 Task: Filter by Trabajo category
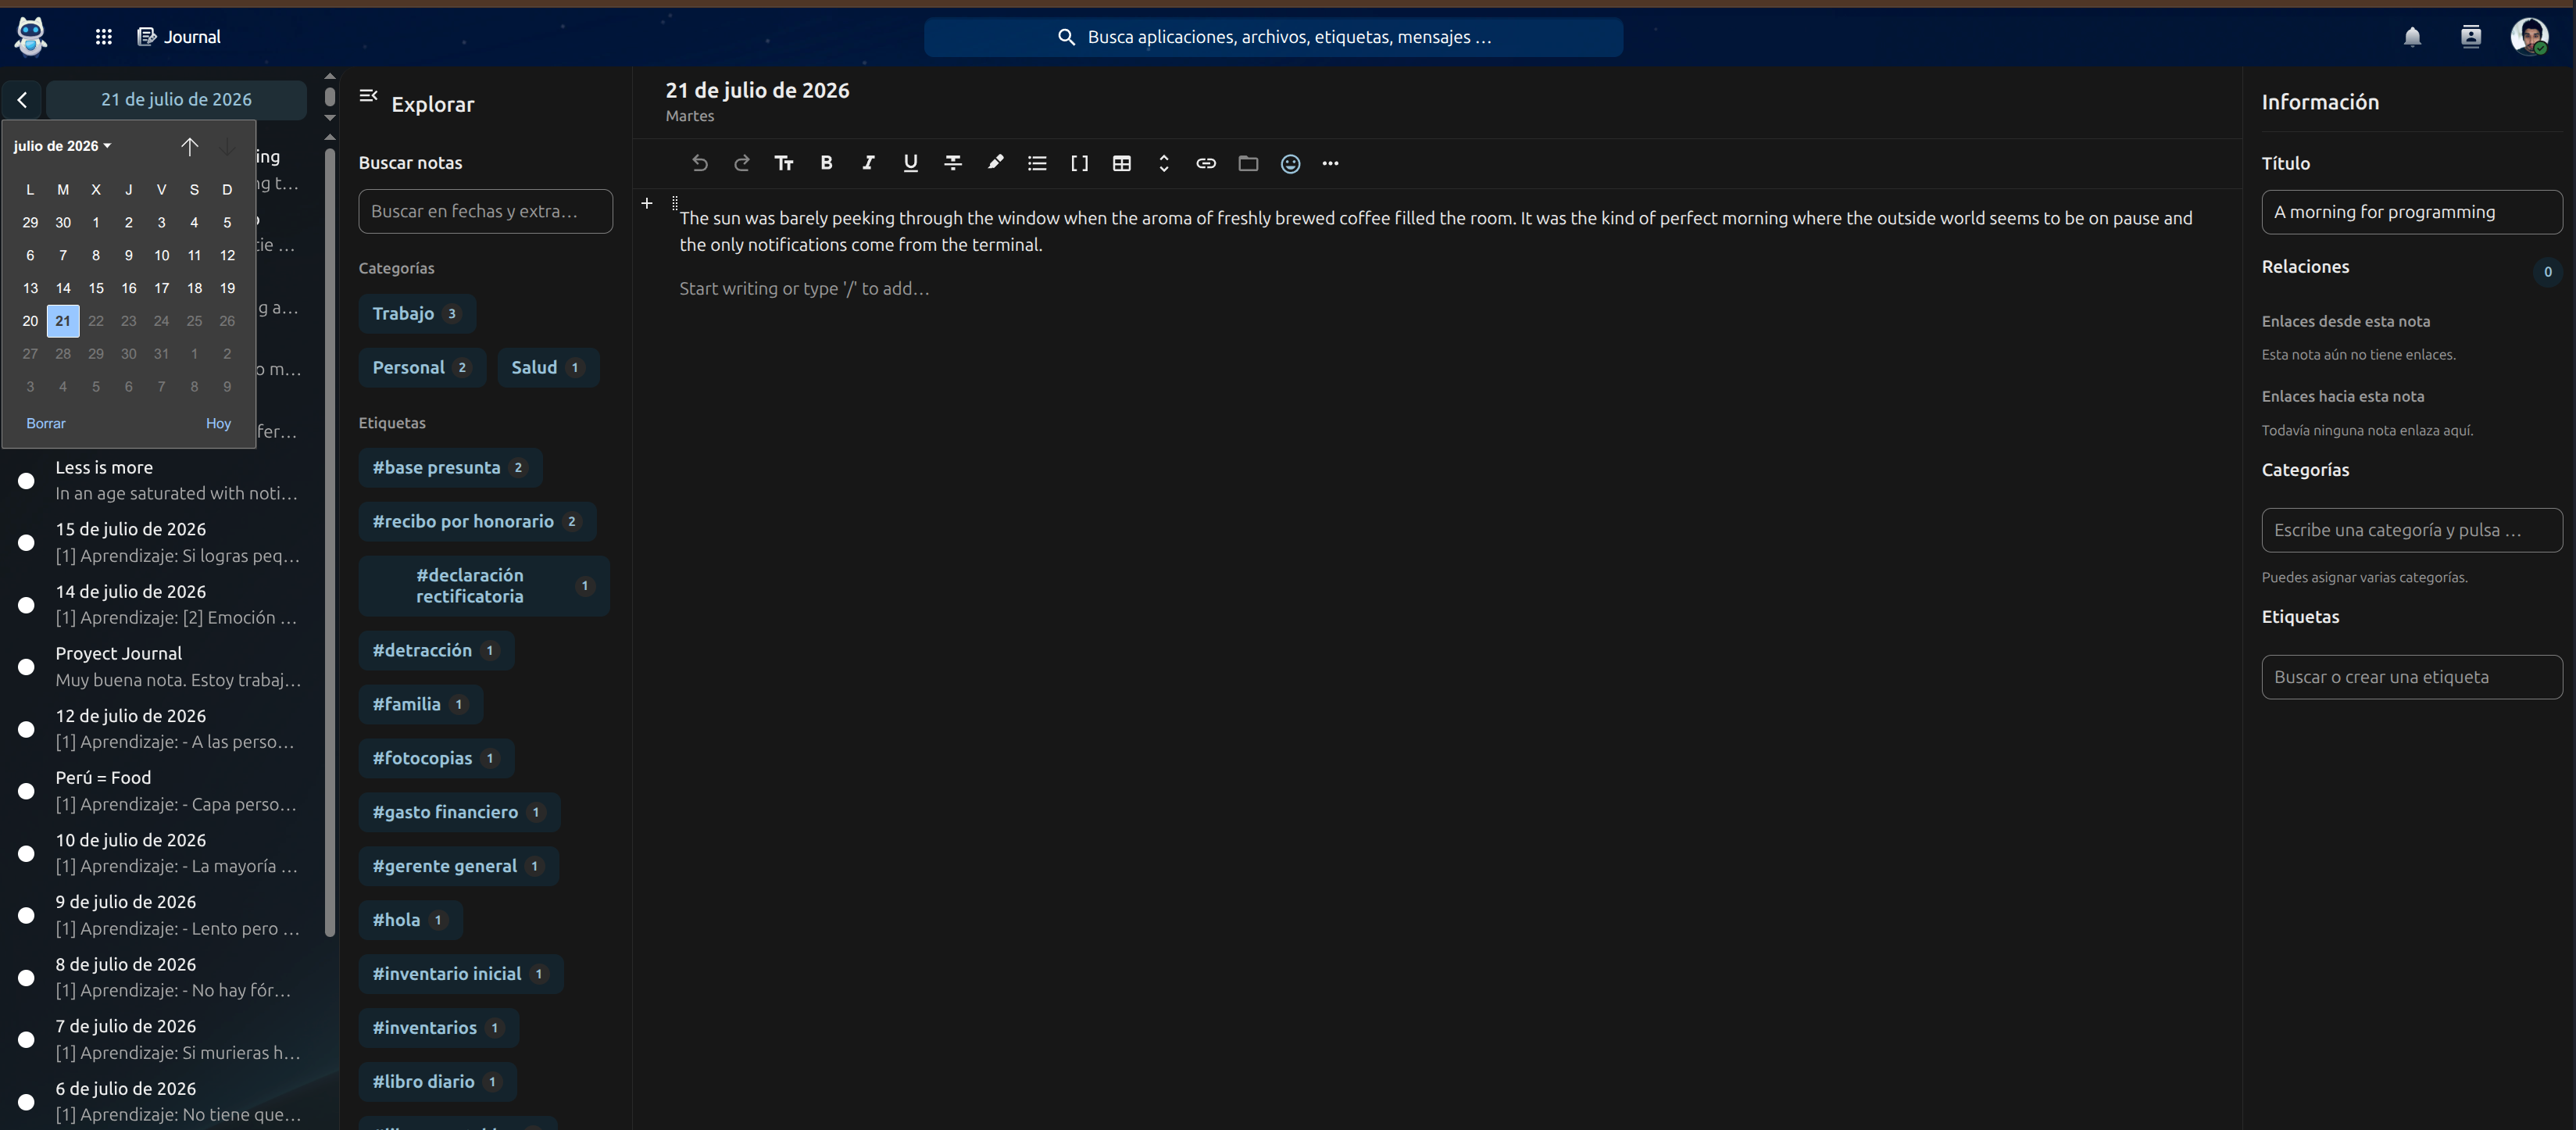[x=417, y=313]
